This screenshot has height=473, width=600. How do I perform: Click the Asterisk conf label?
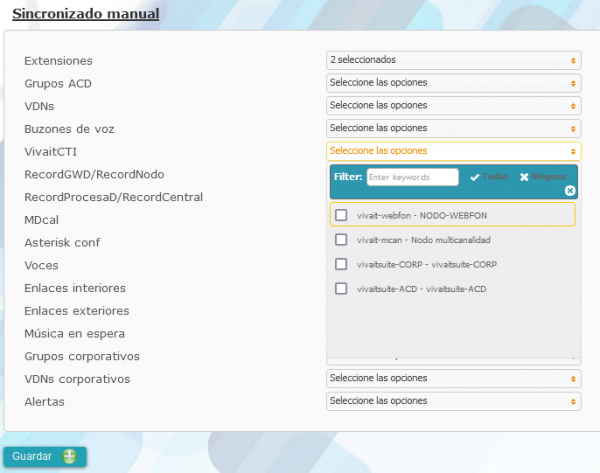(62, 243)
